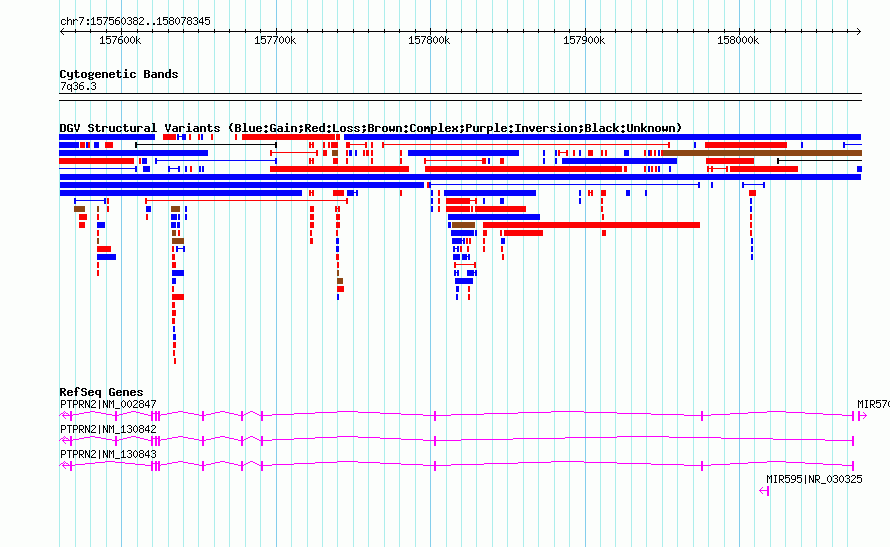Click the long brown complex variant at far right
Image resolution: width=890 pixels, height=547 pixels.
point(762,153)
